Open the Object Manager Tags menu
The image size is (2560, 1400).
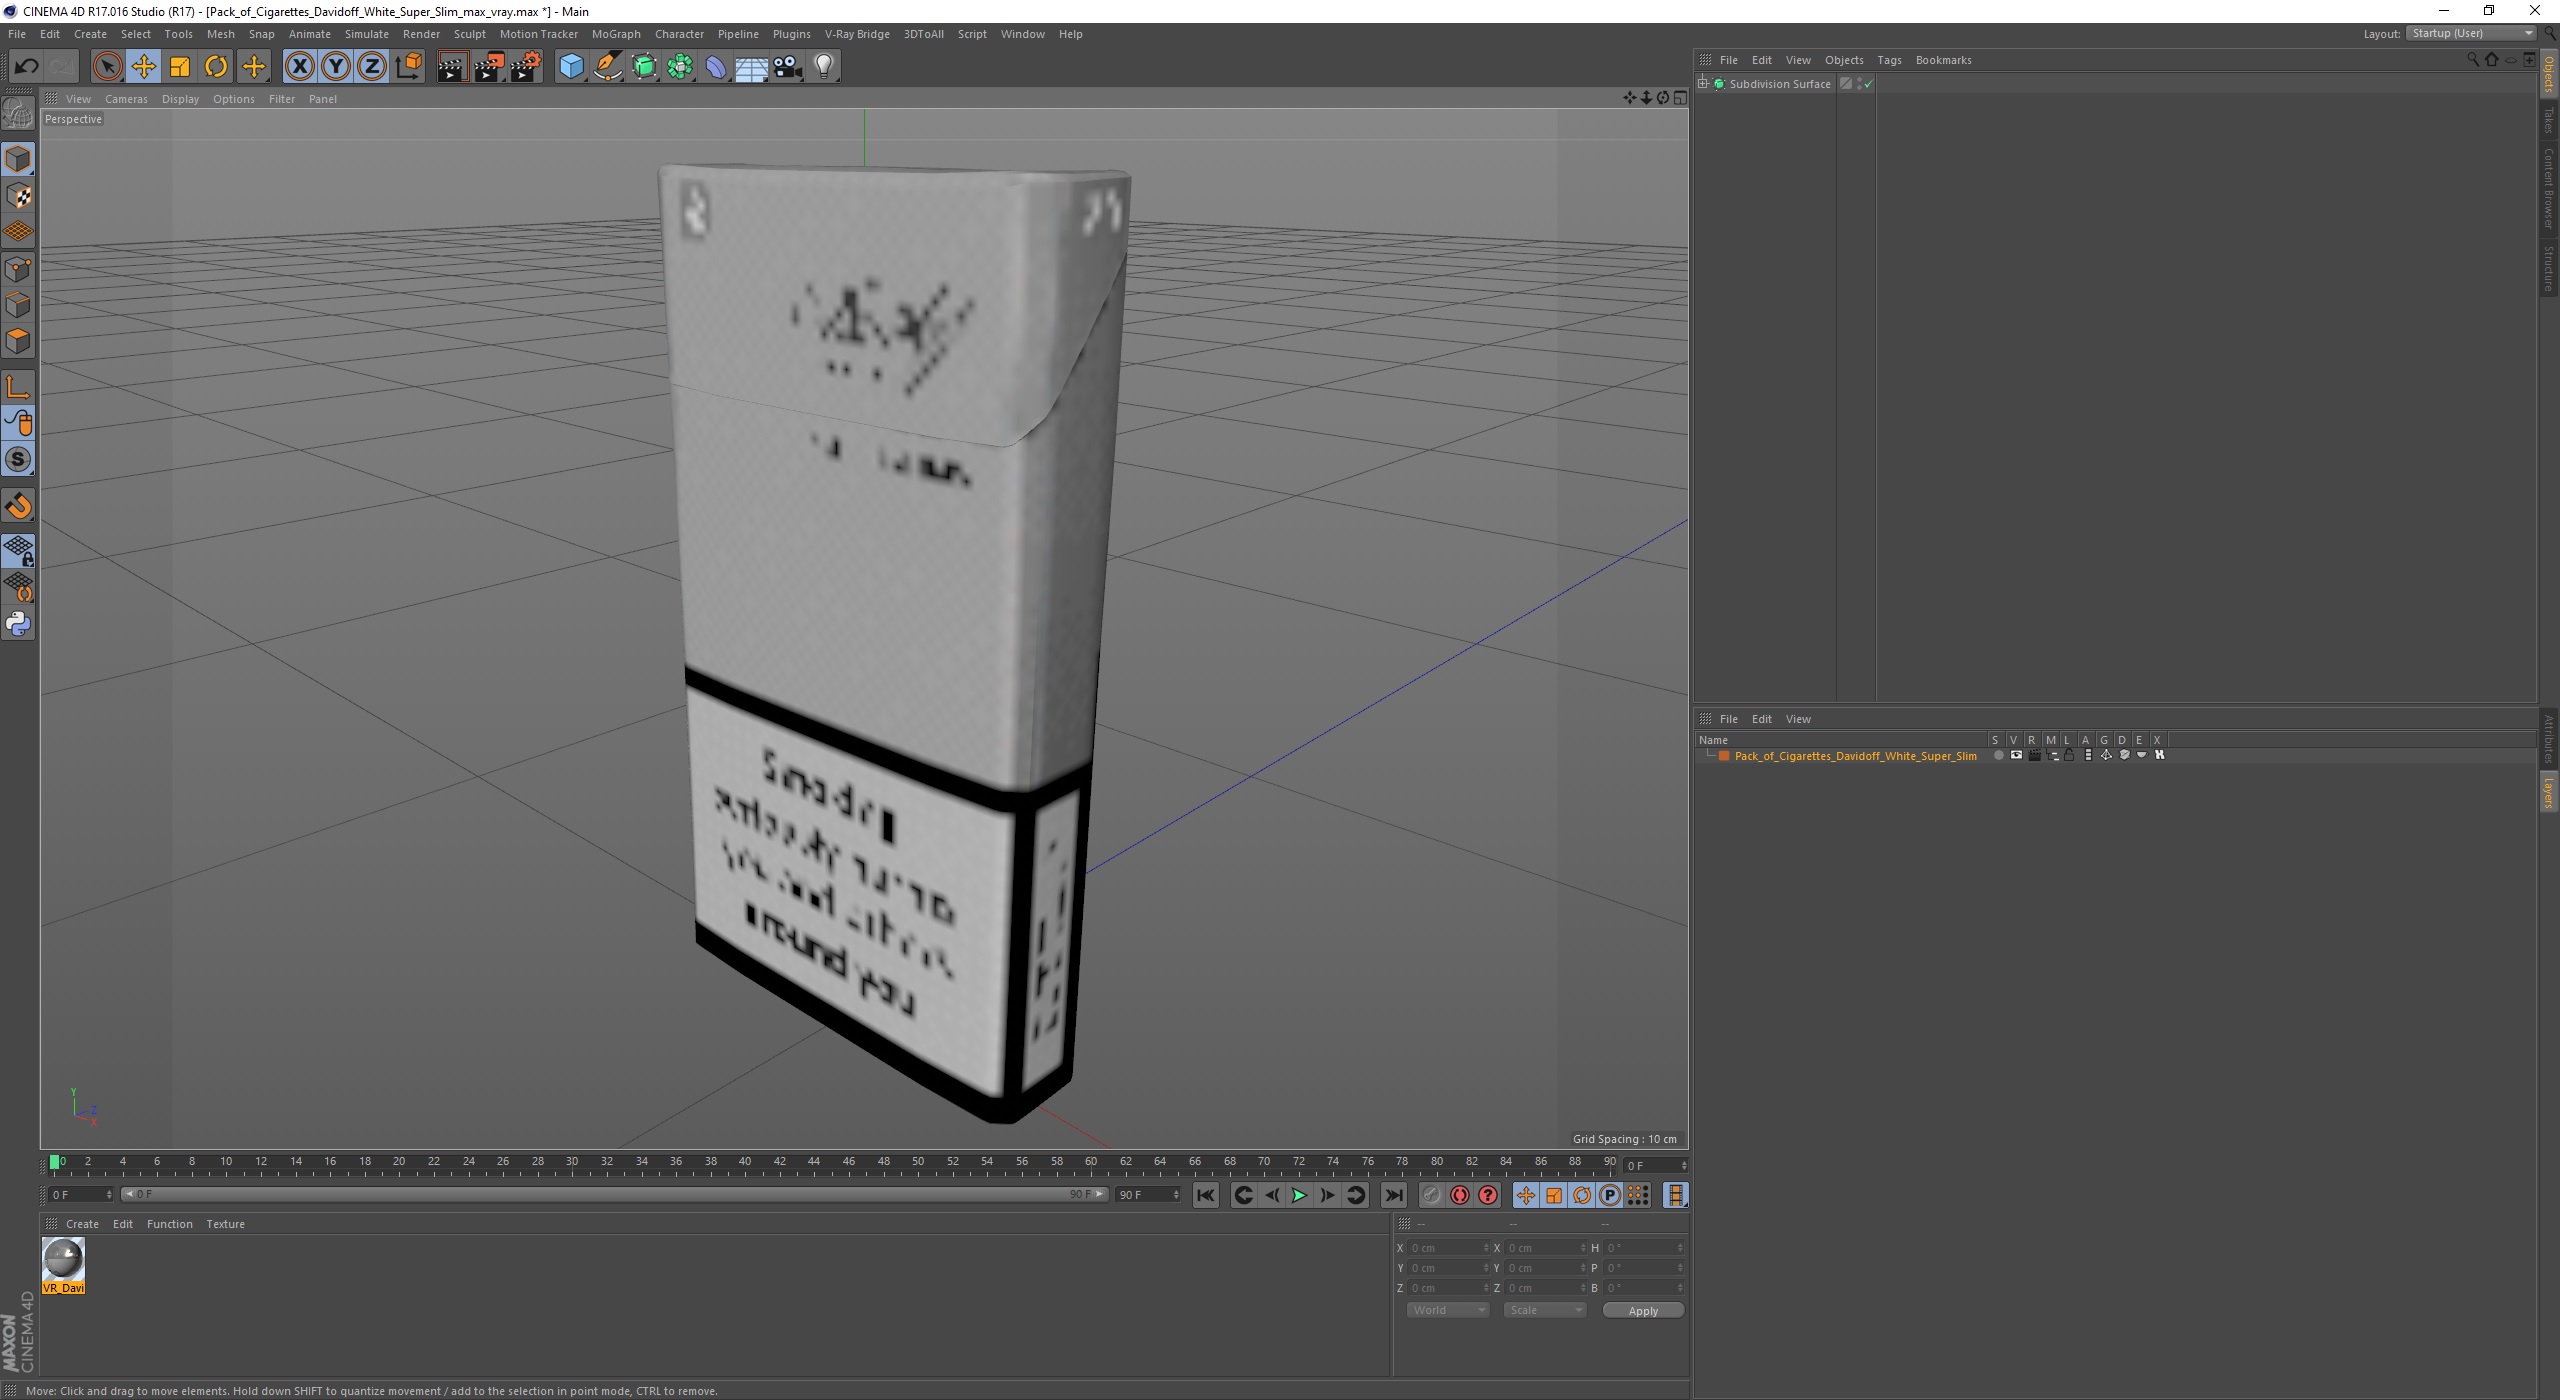pyautogui.click(x=1889, y=60)
